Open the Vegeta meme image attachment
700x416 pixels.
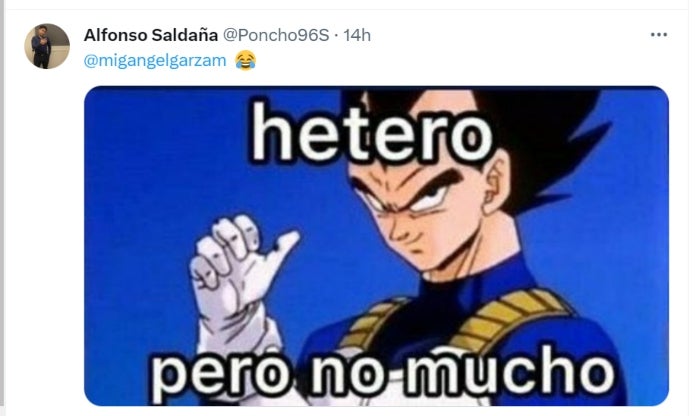click(376, 246)
